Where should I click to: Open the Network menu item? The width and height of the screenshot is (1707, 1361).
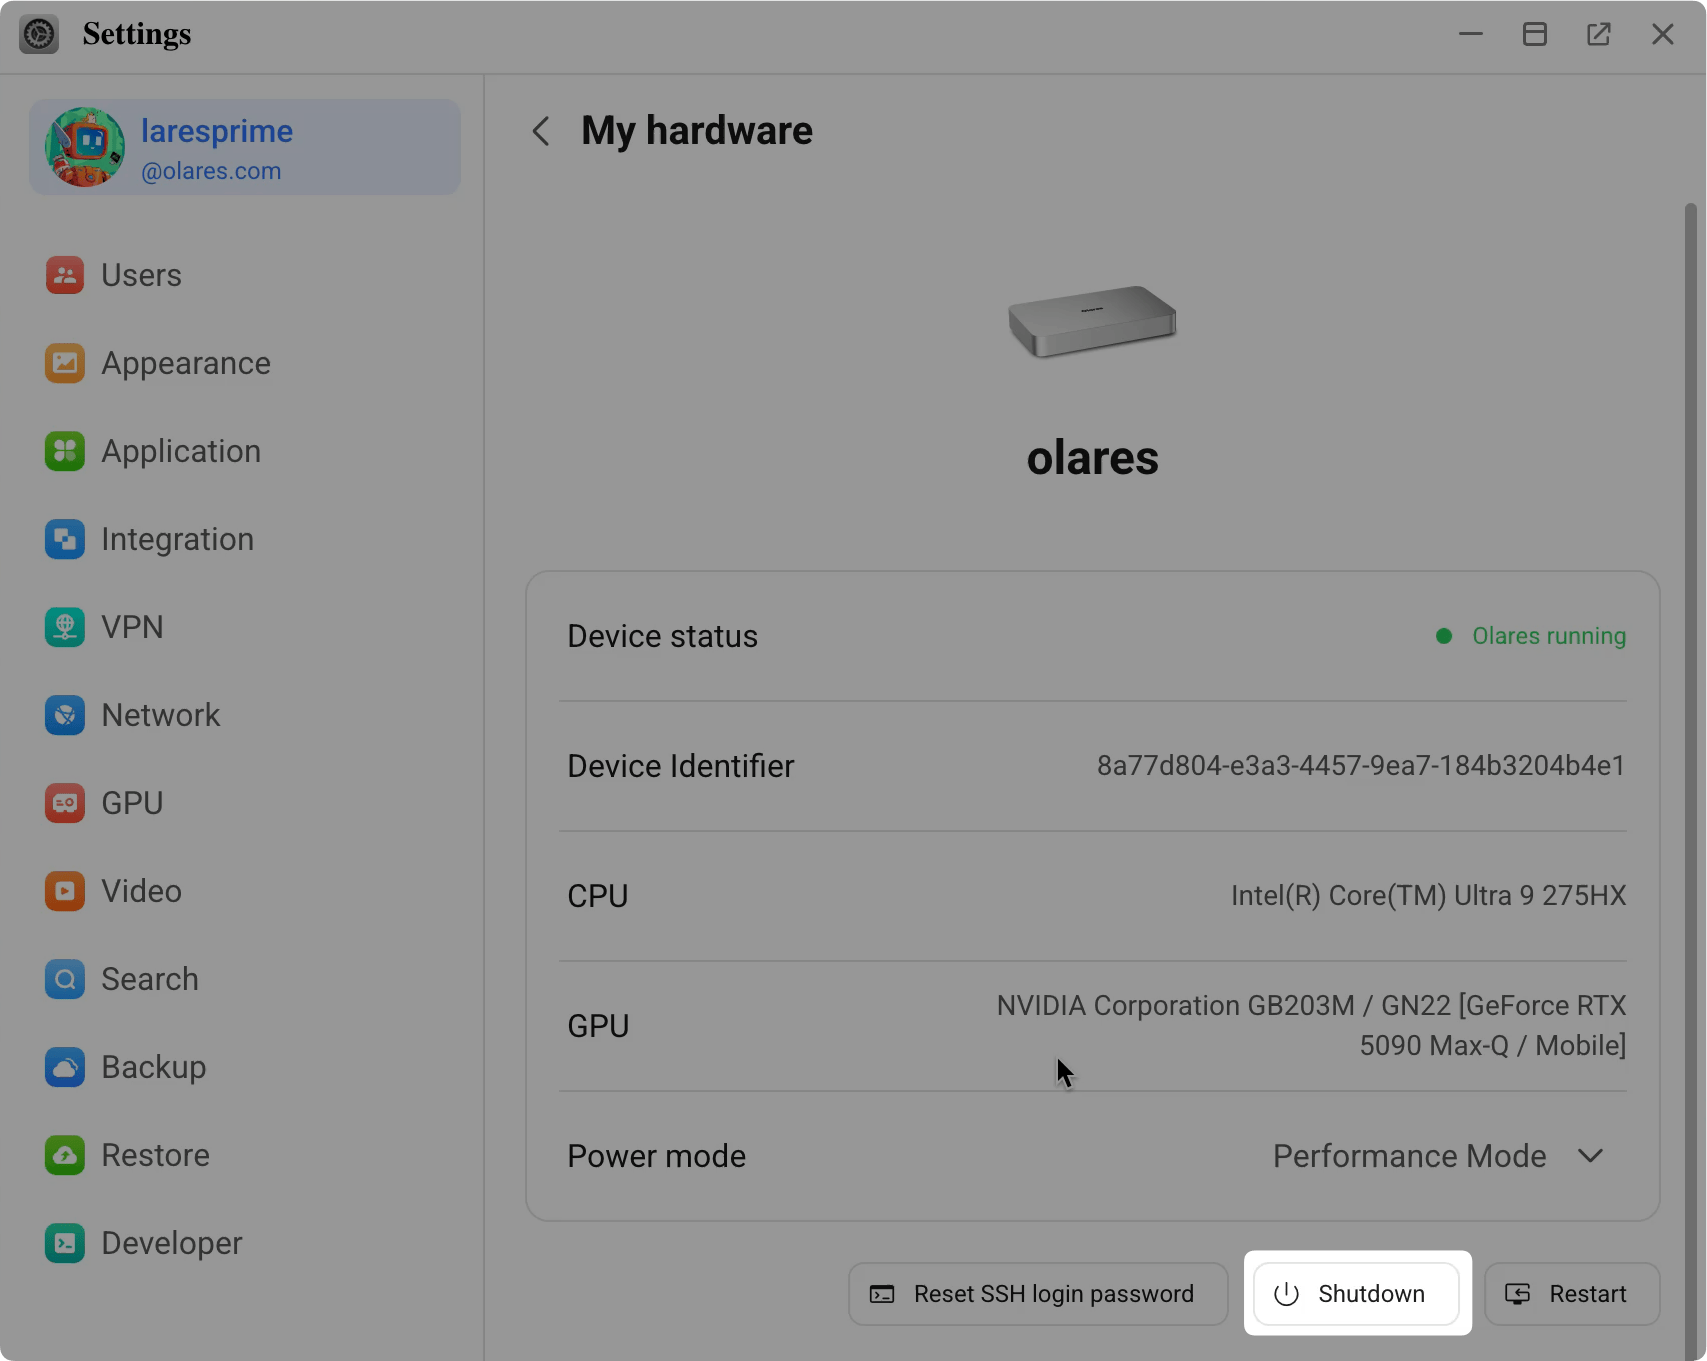(x=160, y=715)
